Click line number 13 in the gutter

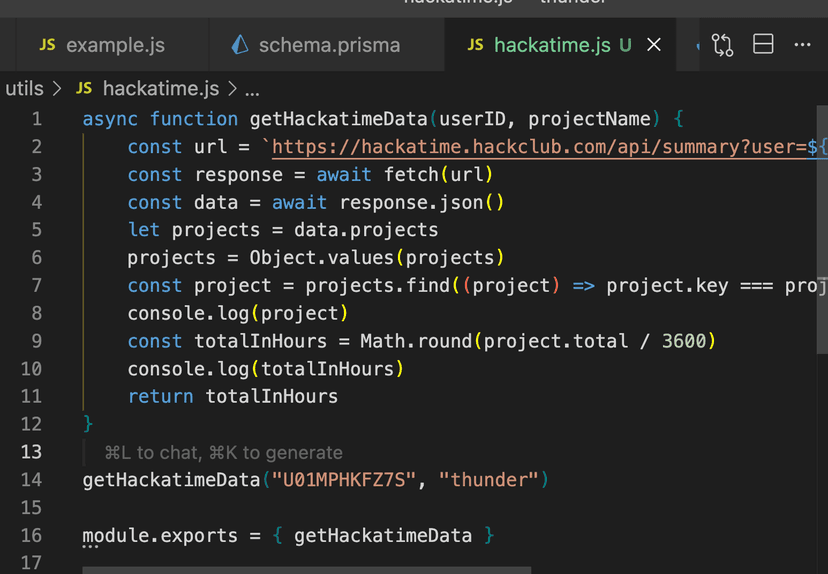pyautogui.click(x=30, y=452)
